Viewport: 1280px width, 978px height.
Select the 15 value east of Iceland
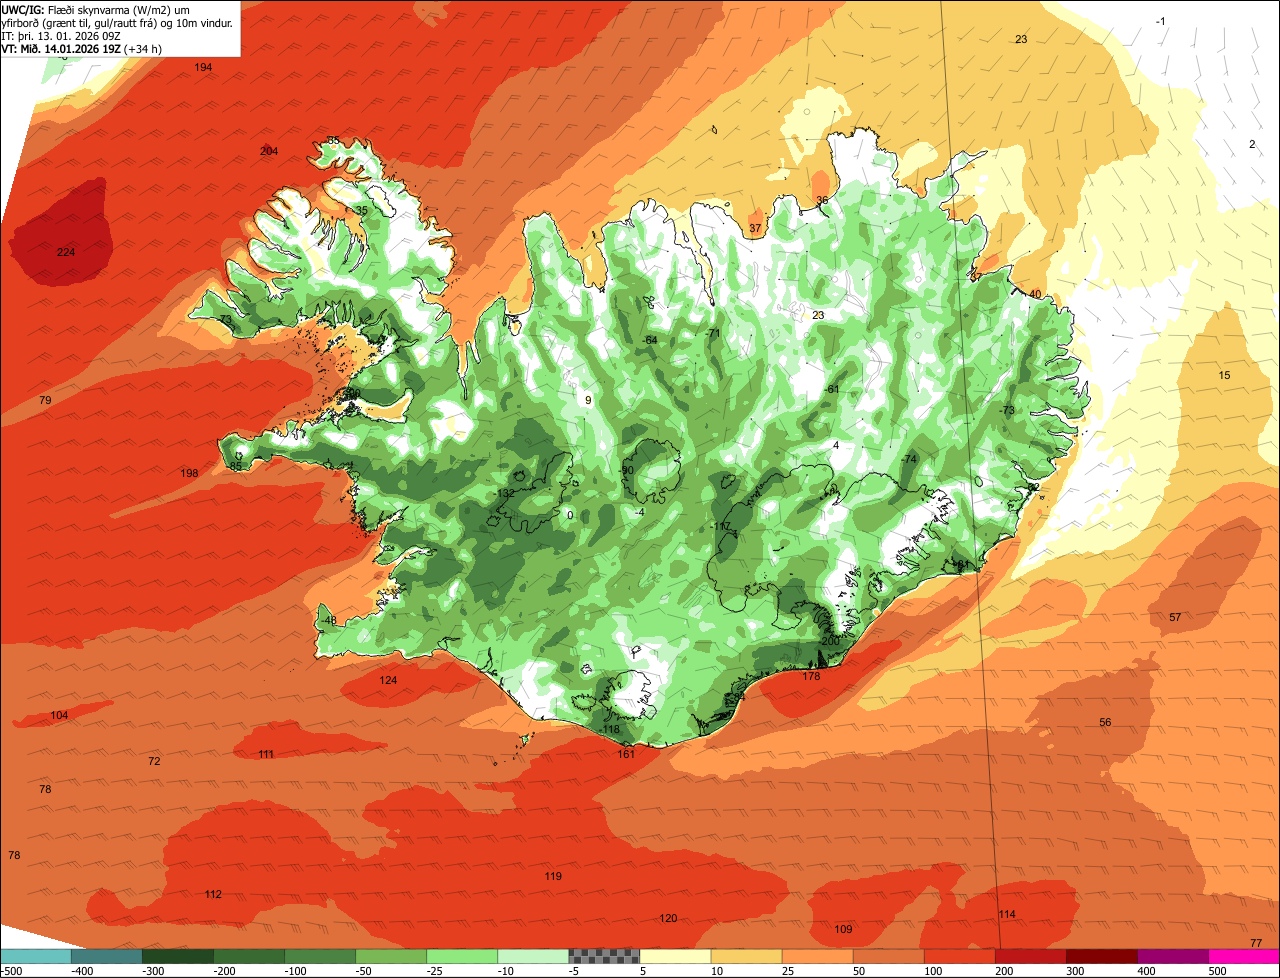tap(1224, 375)
